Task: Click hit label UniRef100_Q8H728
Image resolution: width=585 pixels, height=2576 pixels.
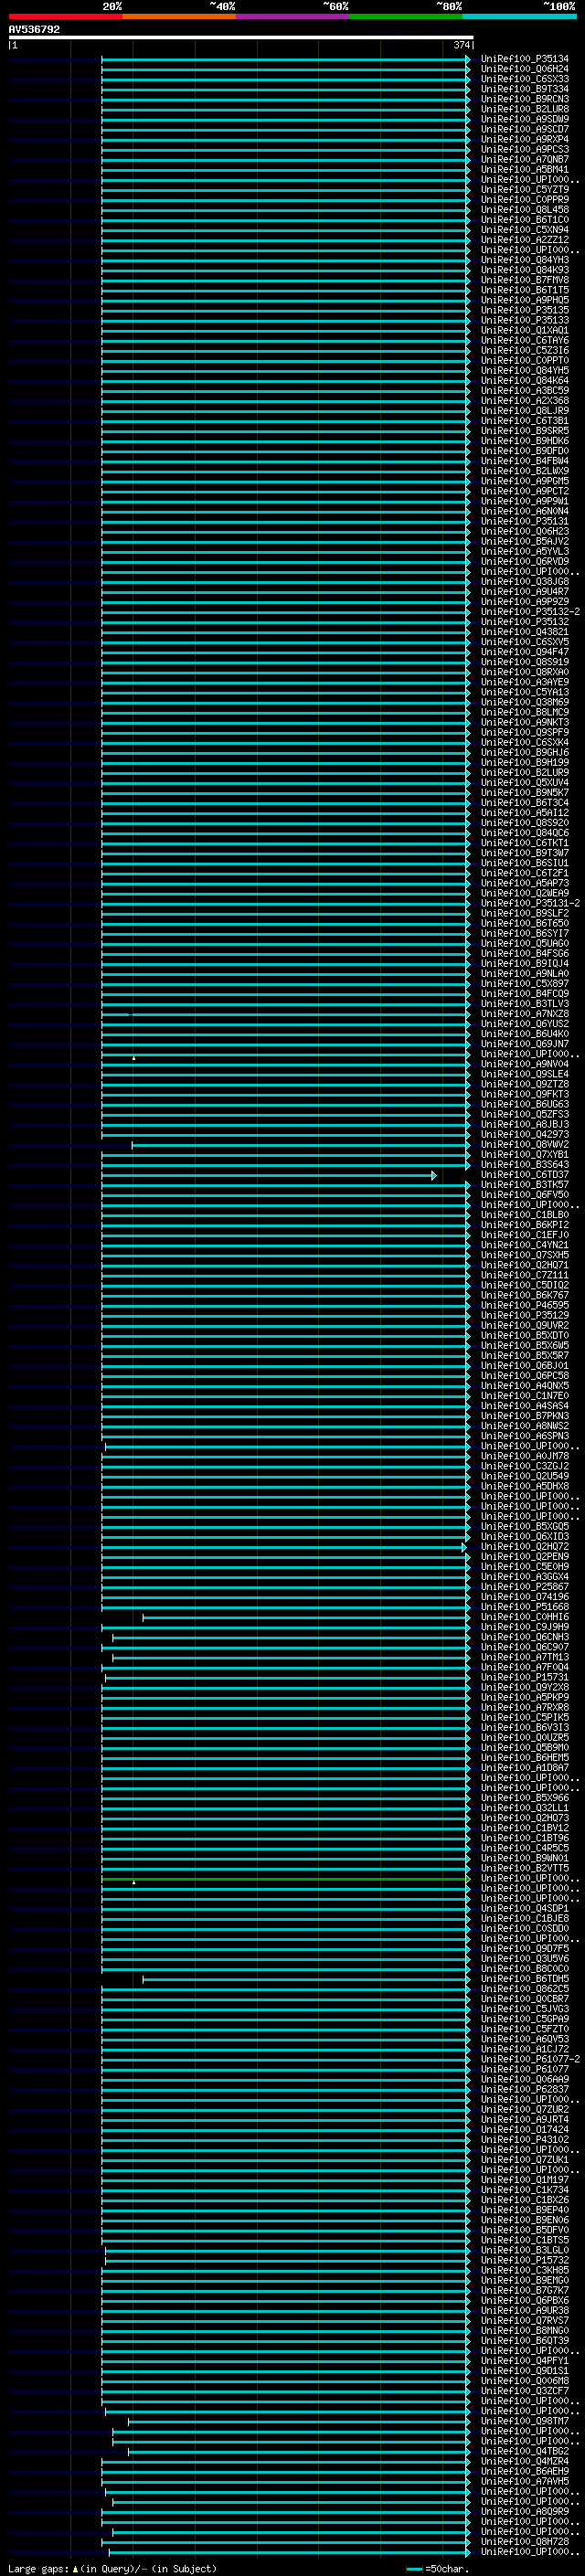Action: point(525,2541)
